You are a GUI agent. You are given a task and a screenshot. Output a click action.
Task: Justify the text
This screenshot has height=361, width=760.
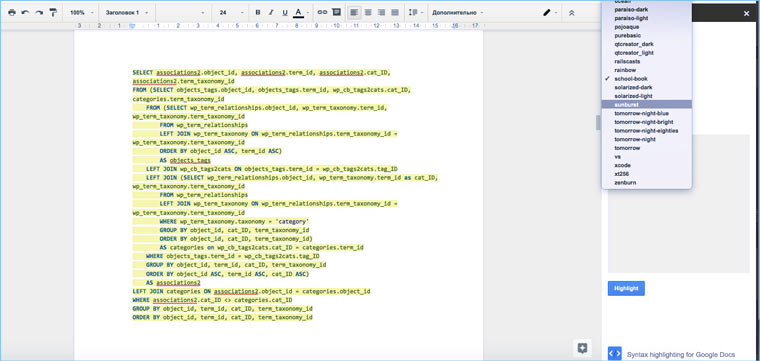pyautogui.click(x=395, y=13)
